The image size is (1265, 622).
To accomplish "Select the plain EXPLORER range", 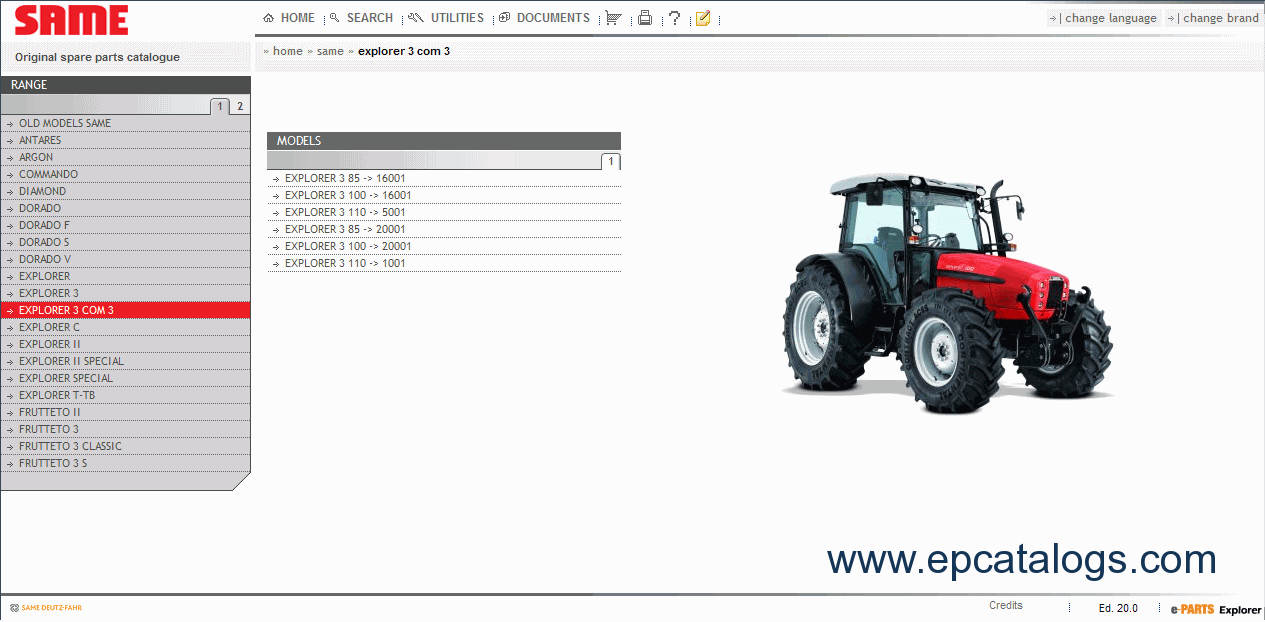I will click(x=125, y=276).
